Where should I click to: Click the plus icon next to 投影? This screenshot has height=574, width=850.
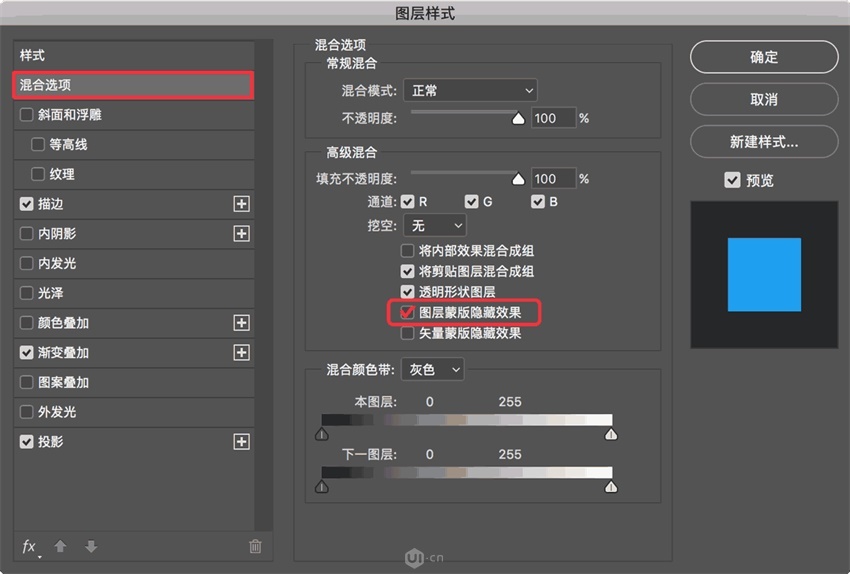(241, 442)
